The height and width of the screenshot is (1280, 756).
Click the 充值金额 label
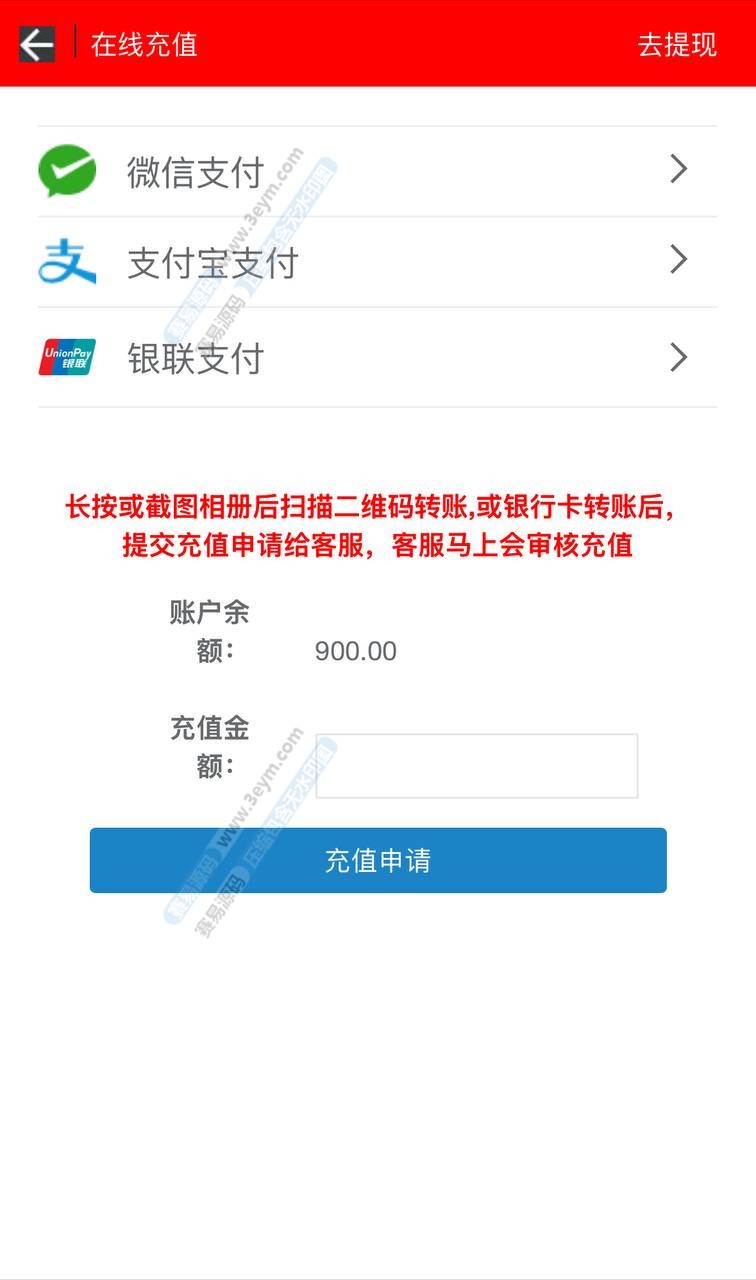click(209, 747)
